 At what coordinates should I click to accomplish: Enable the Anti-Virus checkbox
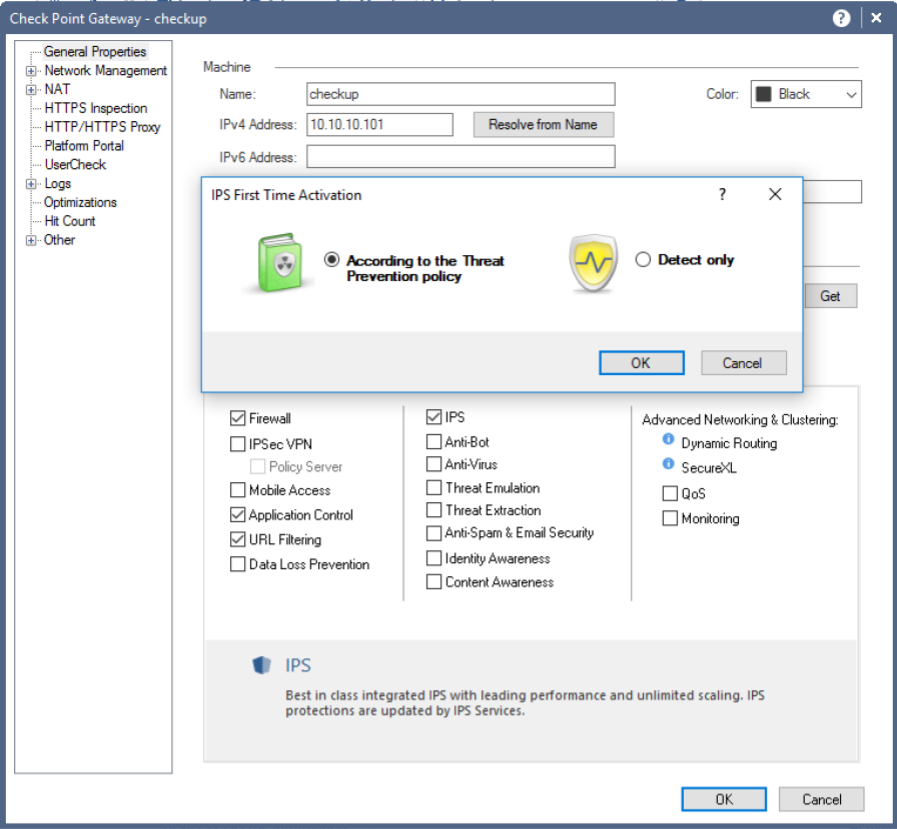(x=434, y=464)
